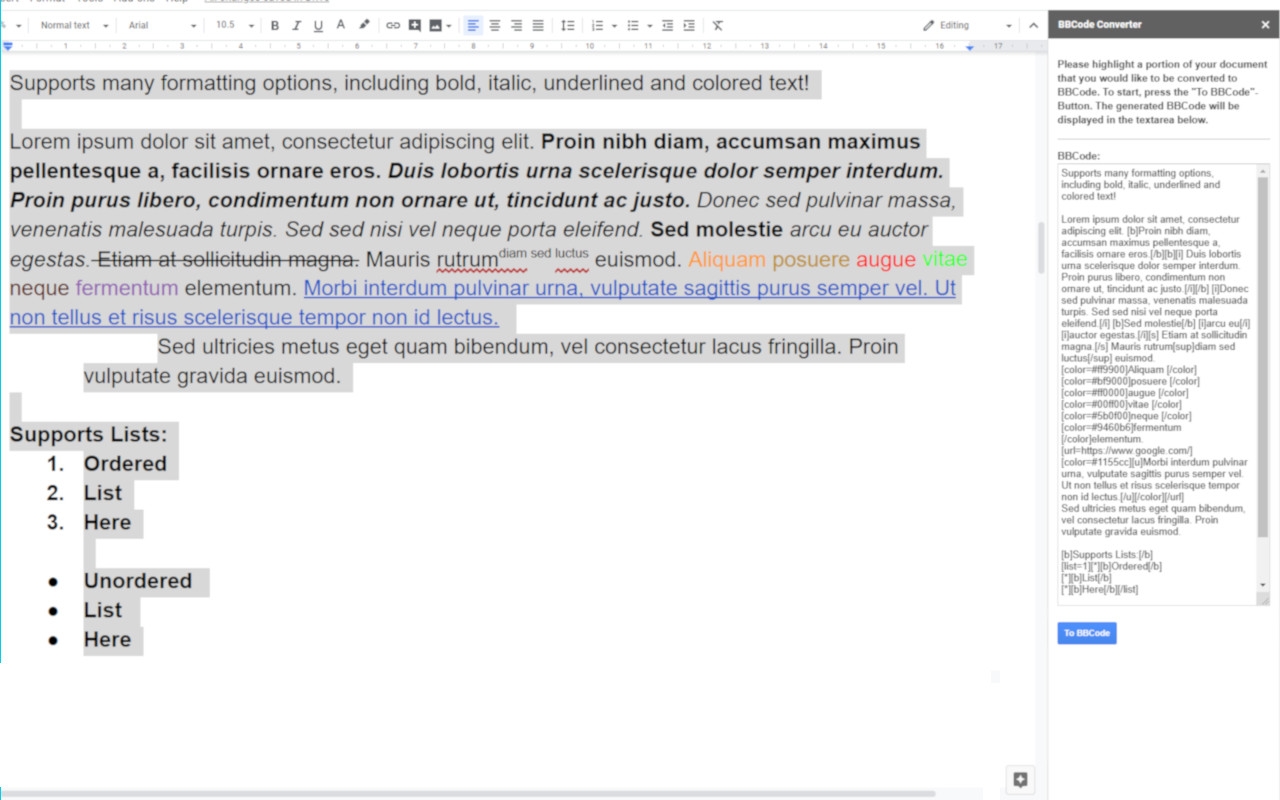
Task: Toggle bold formatting in the toolbar
Action: tap(275, 25)
